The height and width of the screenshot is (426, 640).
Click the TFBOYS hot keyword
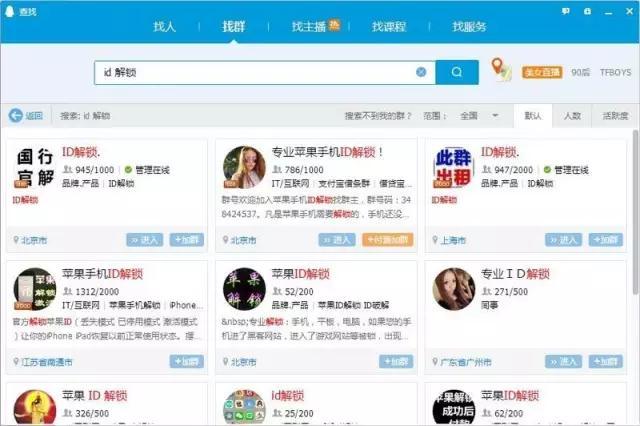click(615, 73)
